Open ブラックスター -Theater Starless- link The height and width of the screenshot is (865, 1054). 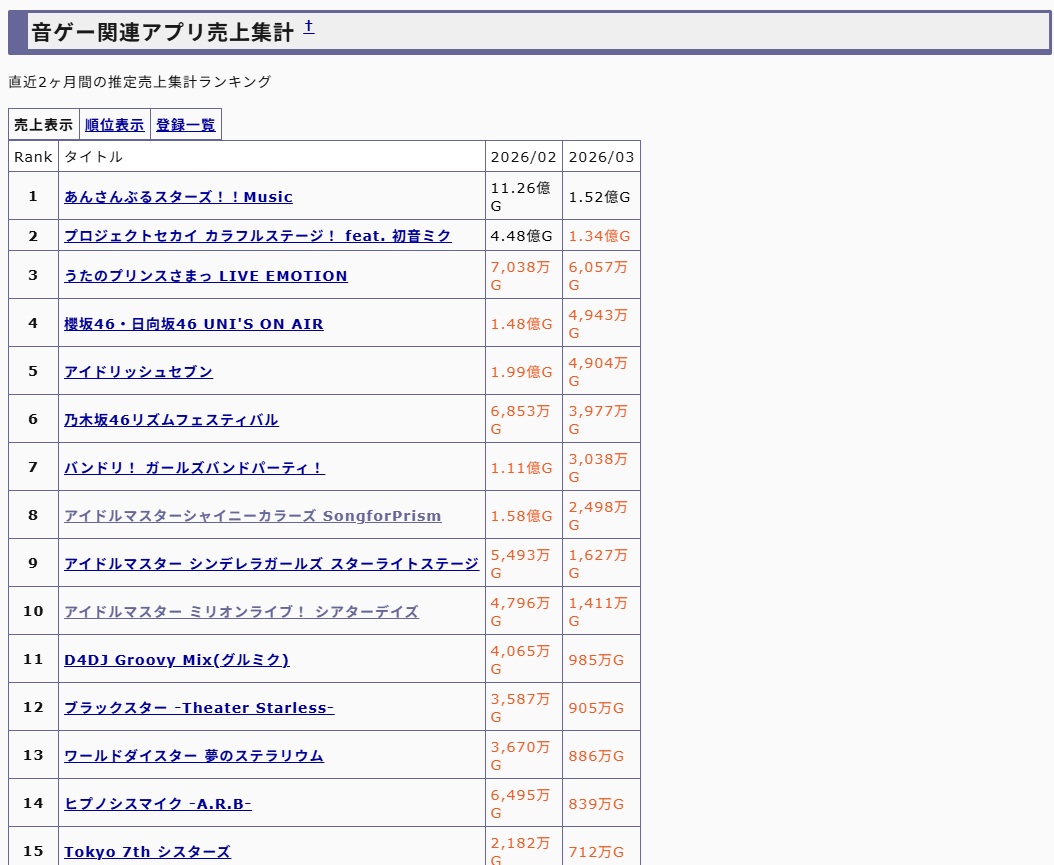199,708
